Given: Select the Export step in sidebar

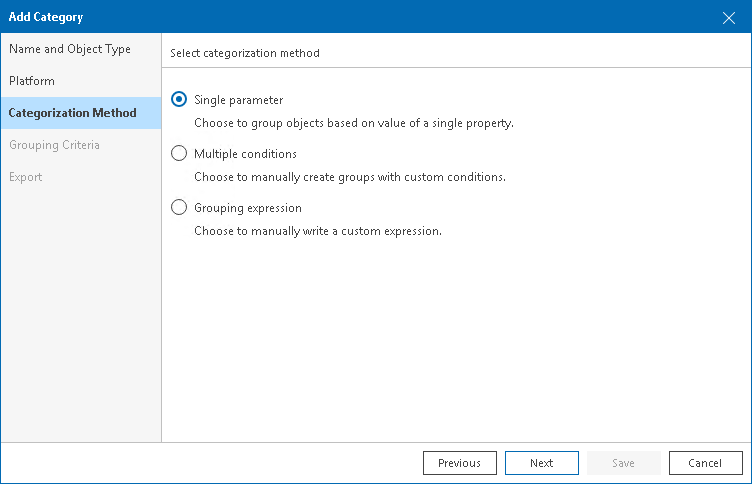Looking at the screenshot, I should [26, 177].
